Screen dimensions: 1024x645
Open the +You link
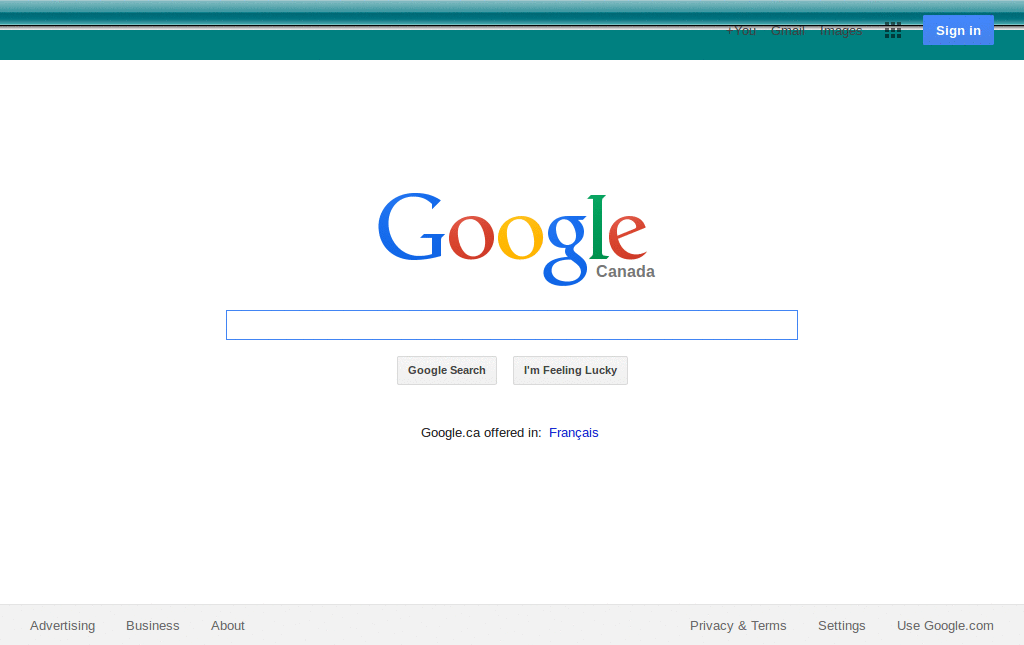point(741,31)
